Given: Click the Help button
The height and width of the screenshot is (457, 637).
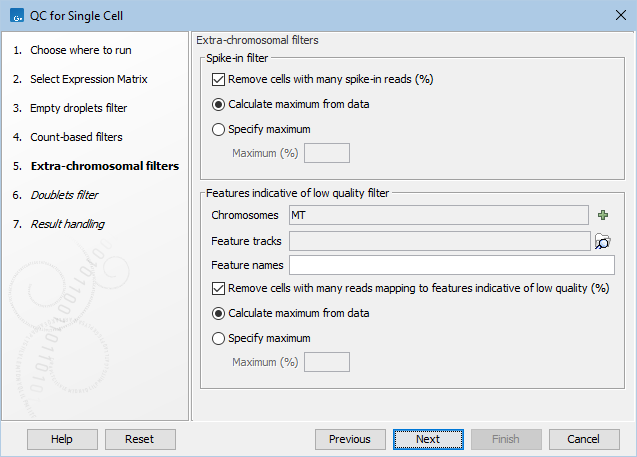Looking at the screenshot, I should point(62,439).
